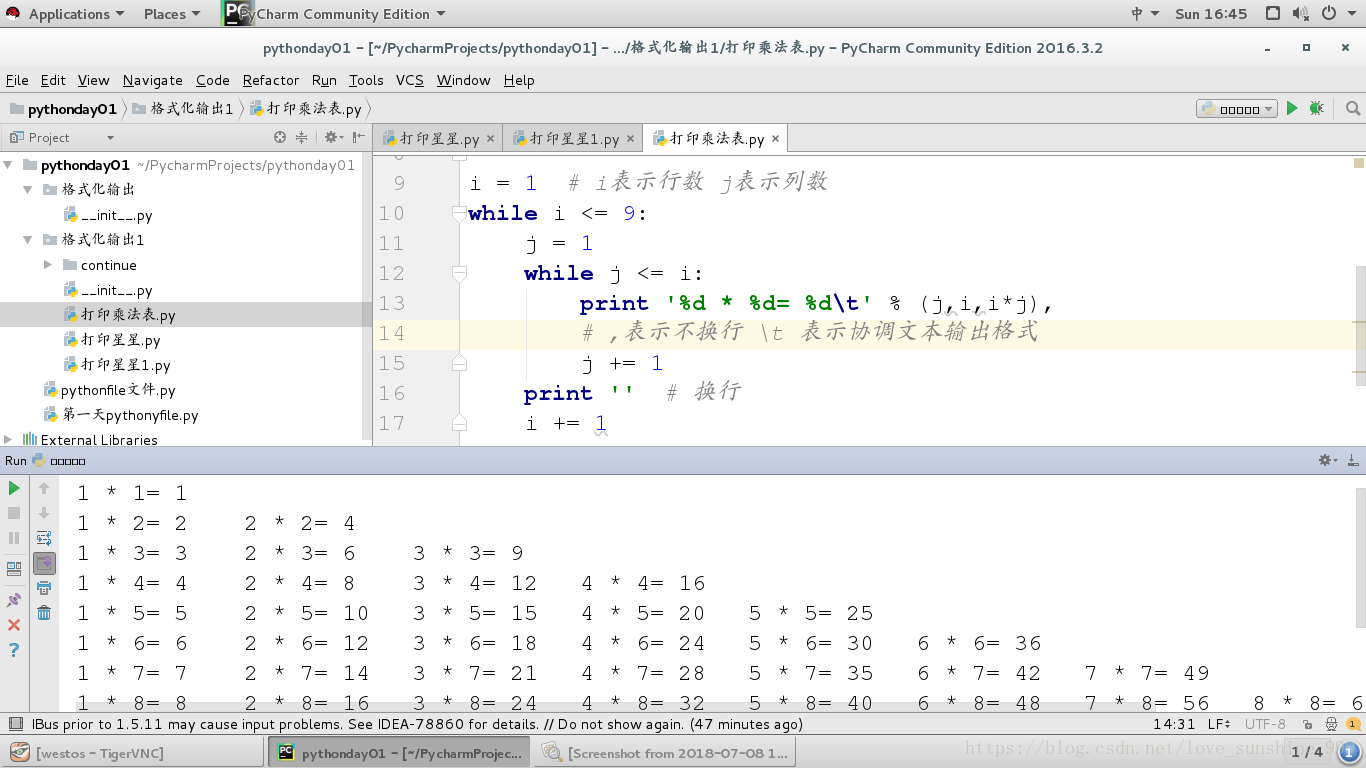This screenshot has height=768, width=1366.
Task: Open the Navigate menu
Action: pos(153,80)
